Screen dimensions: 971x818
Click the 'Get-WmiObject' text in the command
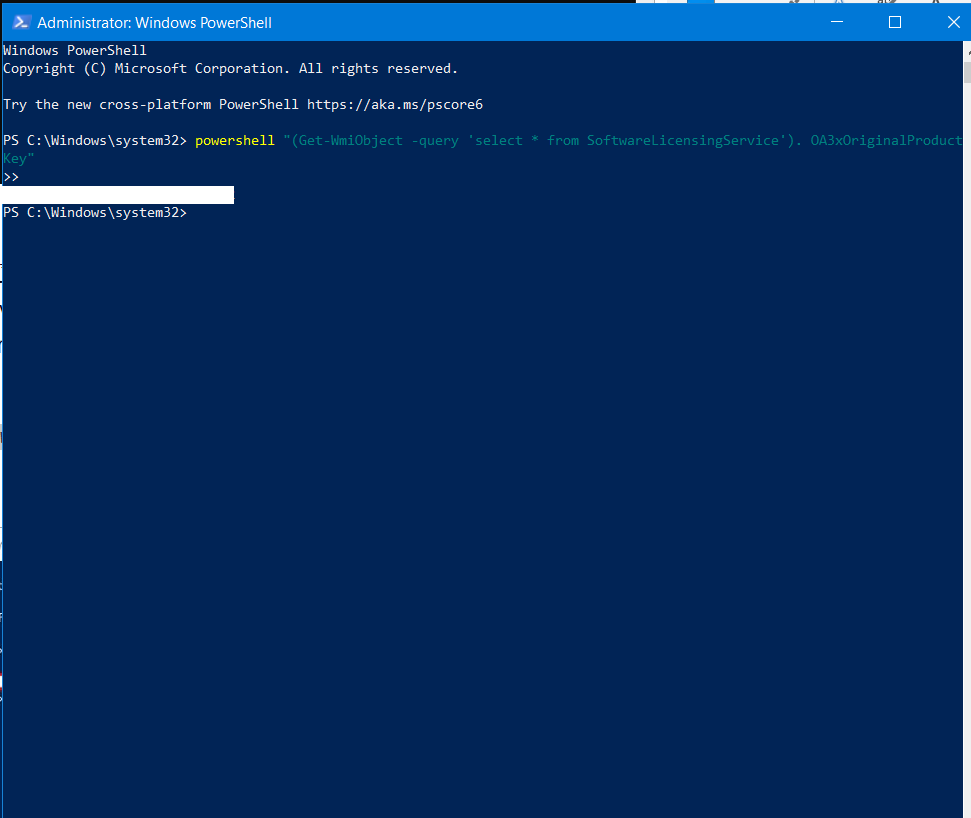coord(351,141)
